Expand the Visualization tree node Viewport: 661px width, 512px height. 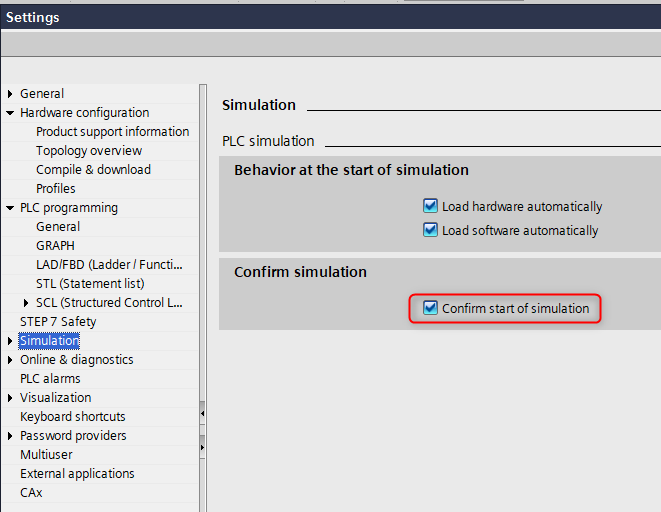click(x=10, y=398)
